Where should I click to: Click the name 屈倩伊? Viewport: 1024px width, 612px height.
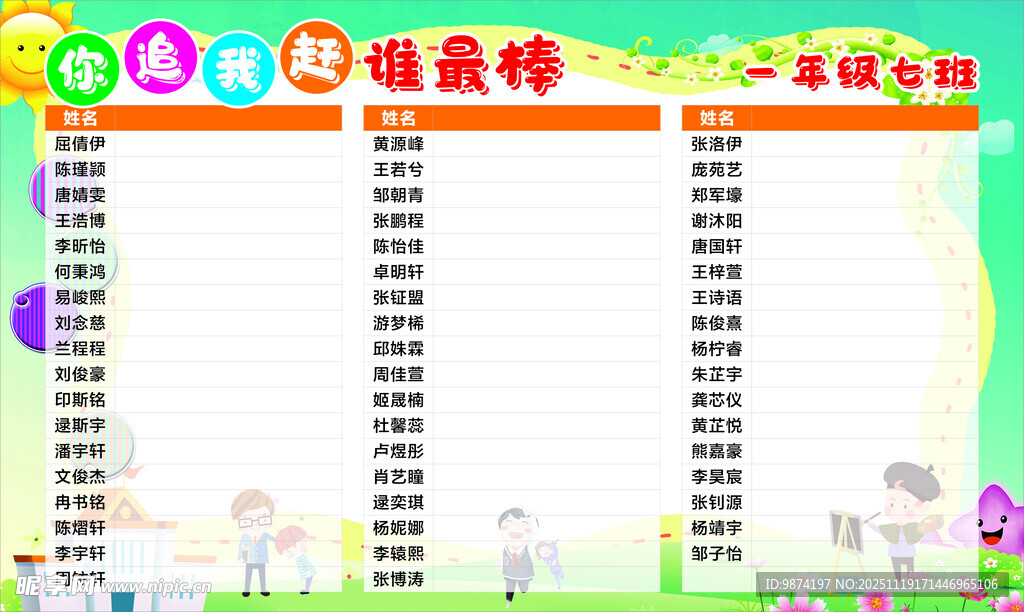80,144
